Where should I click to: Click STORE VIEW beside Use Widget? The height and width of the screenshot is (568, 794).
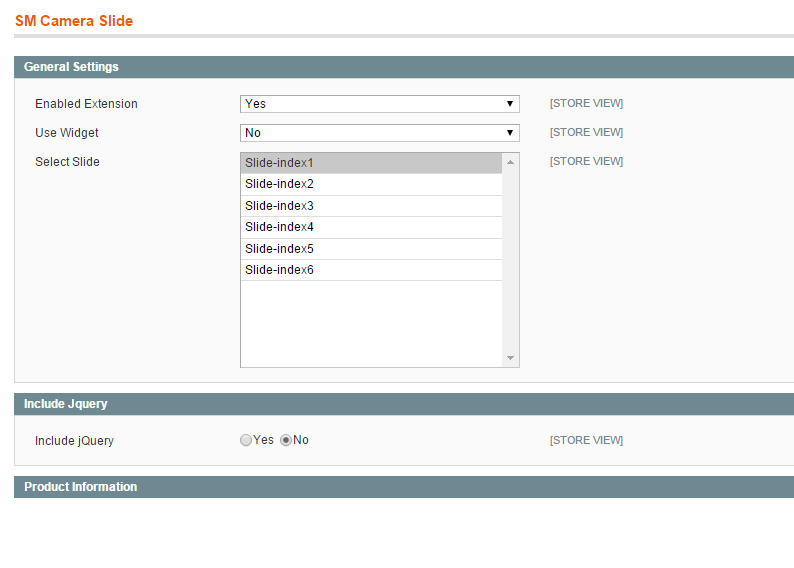(x=586, y=132)
